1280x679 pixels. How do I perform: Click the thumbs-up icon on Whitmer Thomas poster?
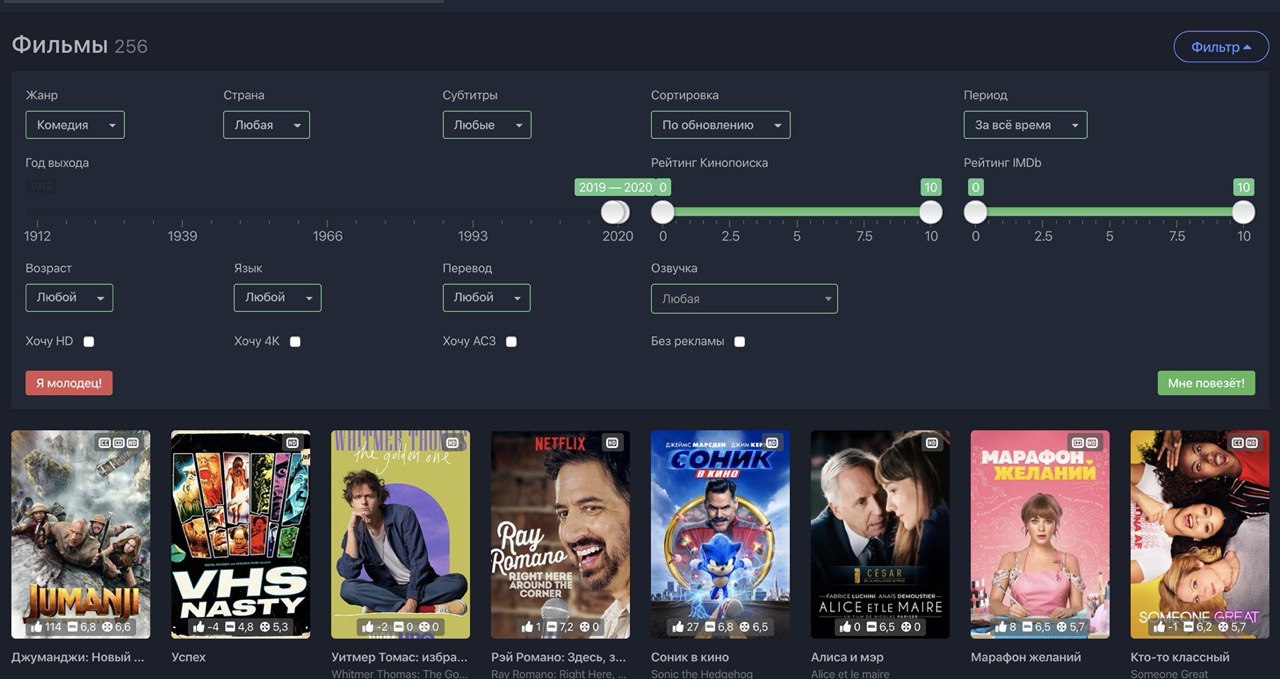[x=368, y=627]
